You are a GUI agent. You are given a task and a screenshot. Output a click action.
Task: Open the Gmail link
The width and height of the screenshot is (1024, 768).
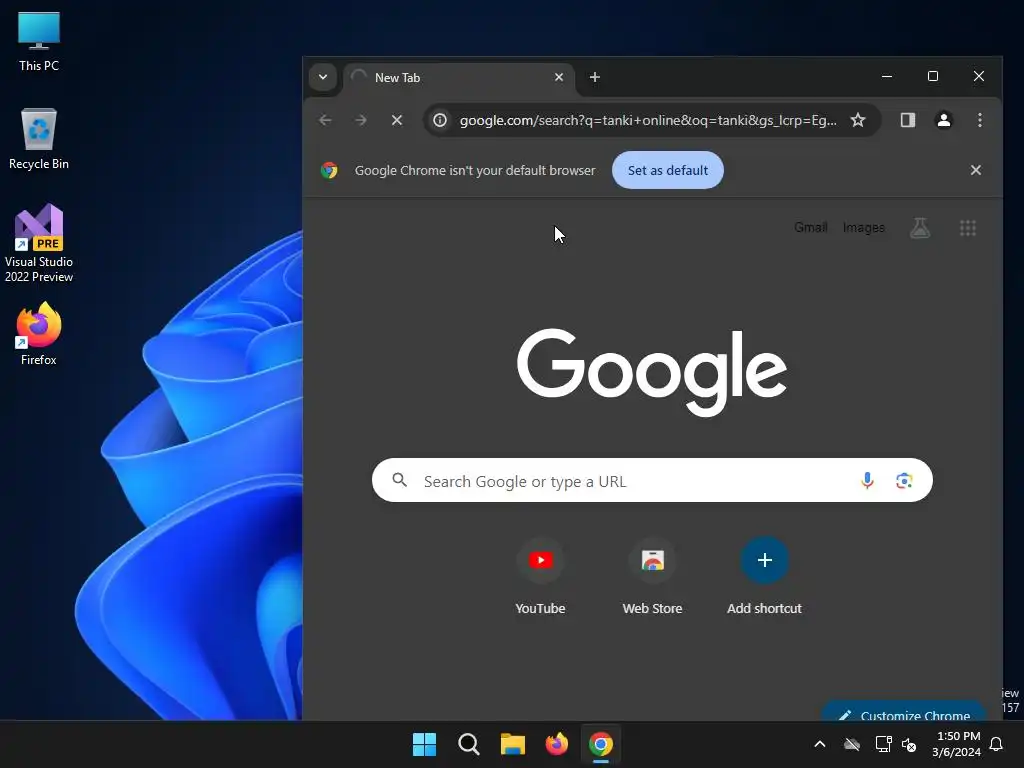(810, 228)
